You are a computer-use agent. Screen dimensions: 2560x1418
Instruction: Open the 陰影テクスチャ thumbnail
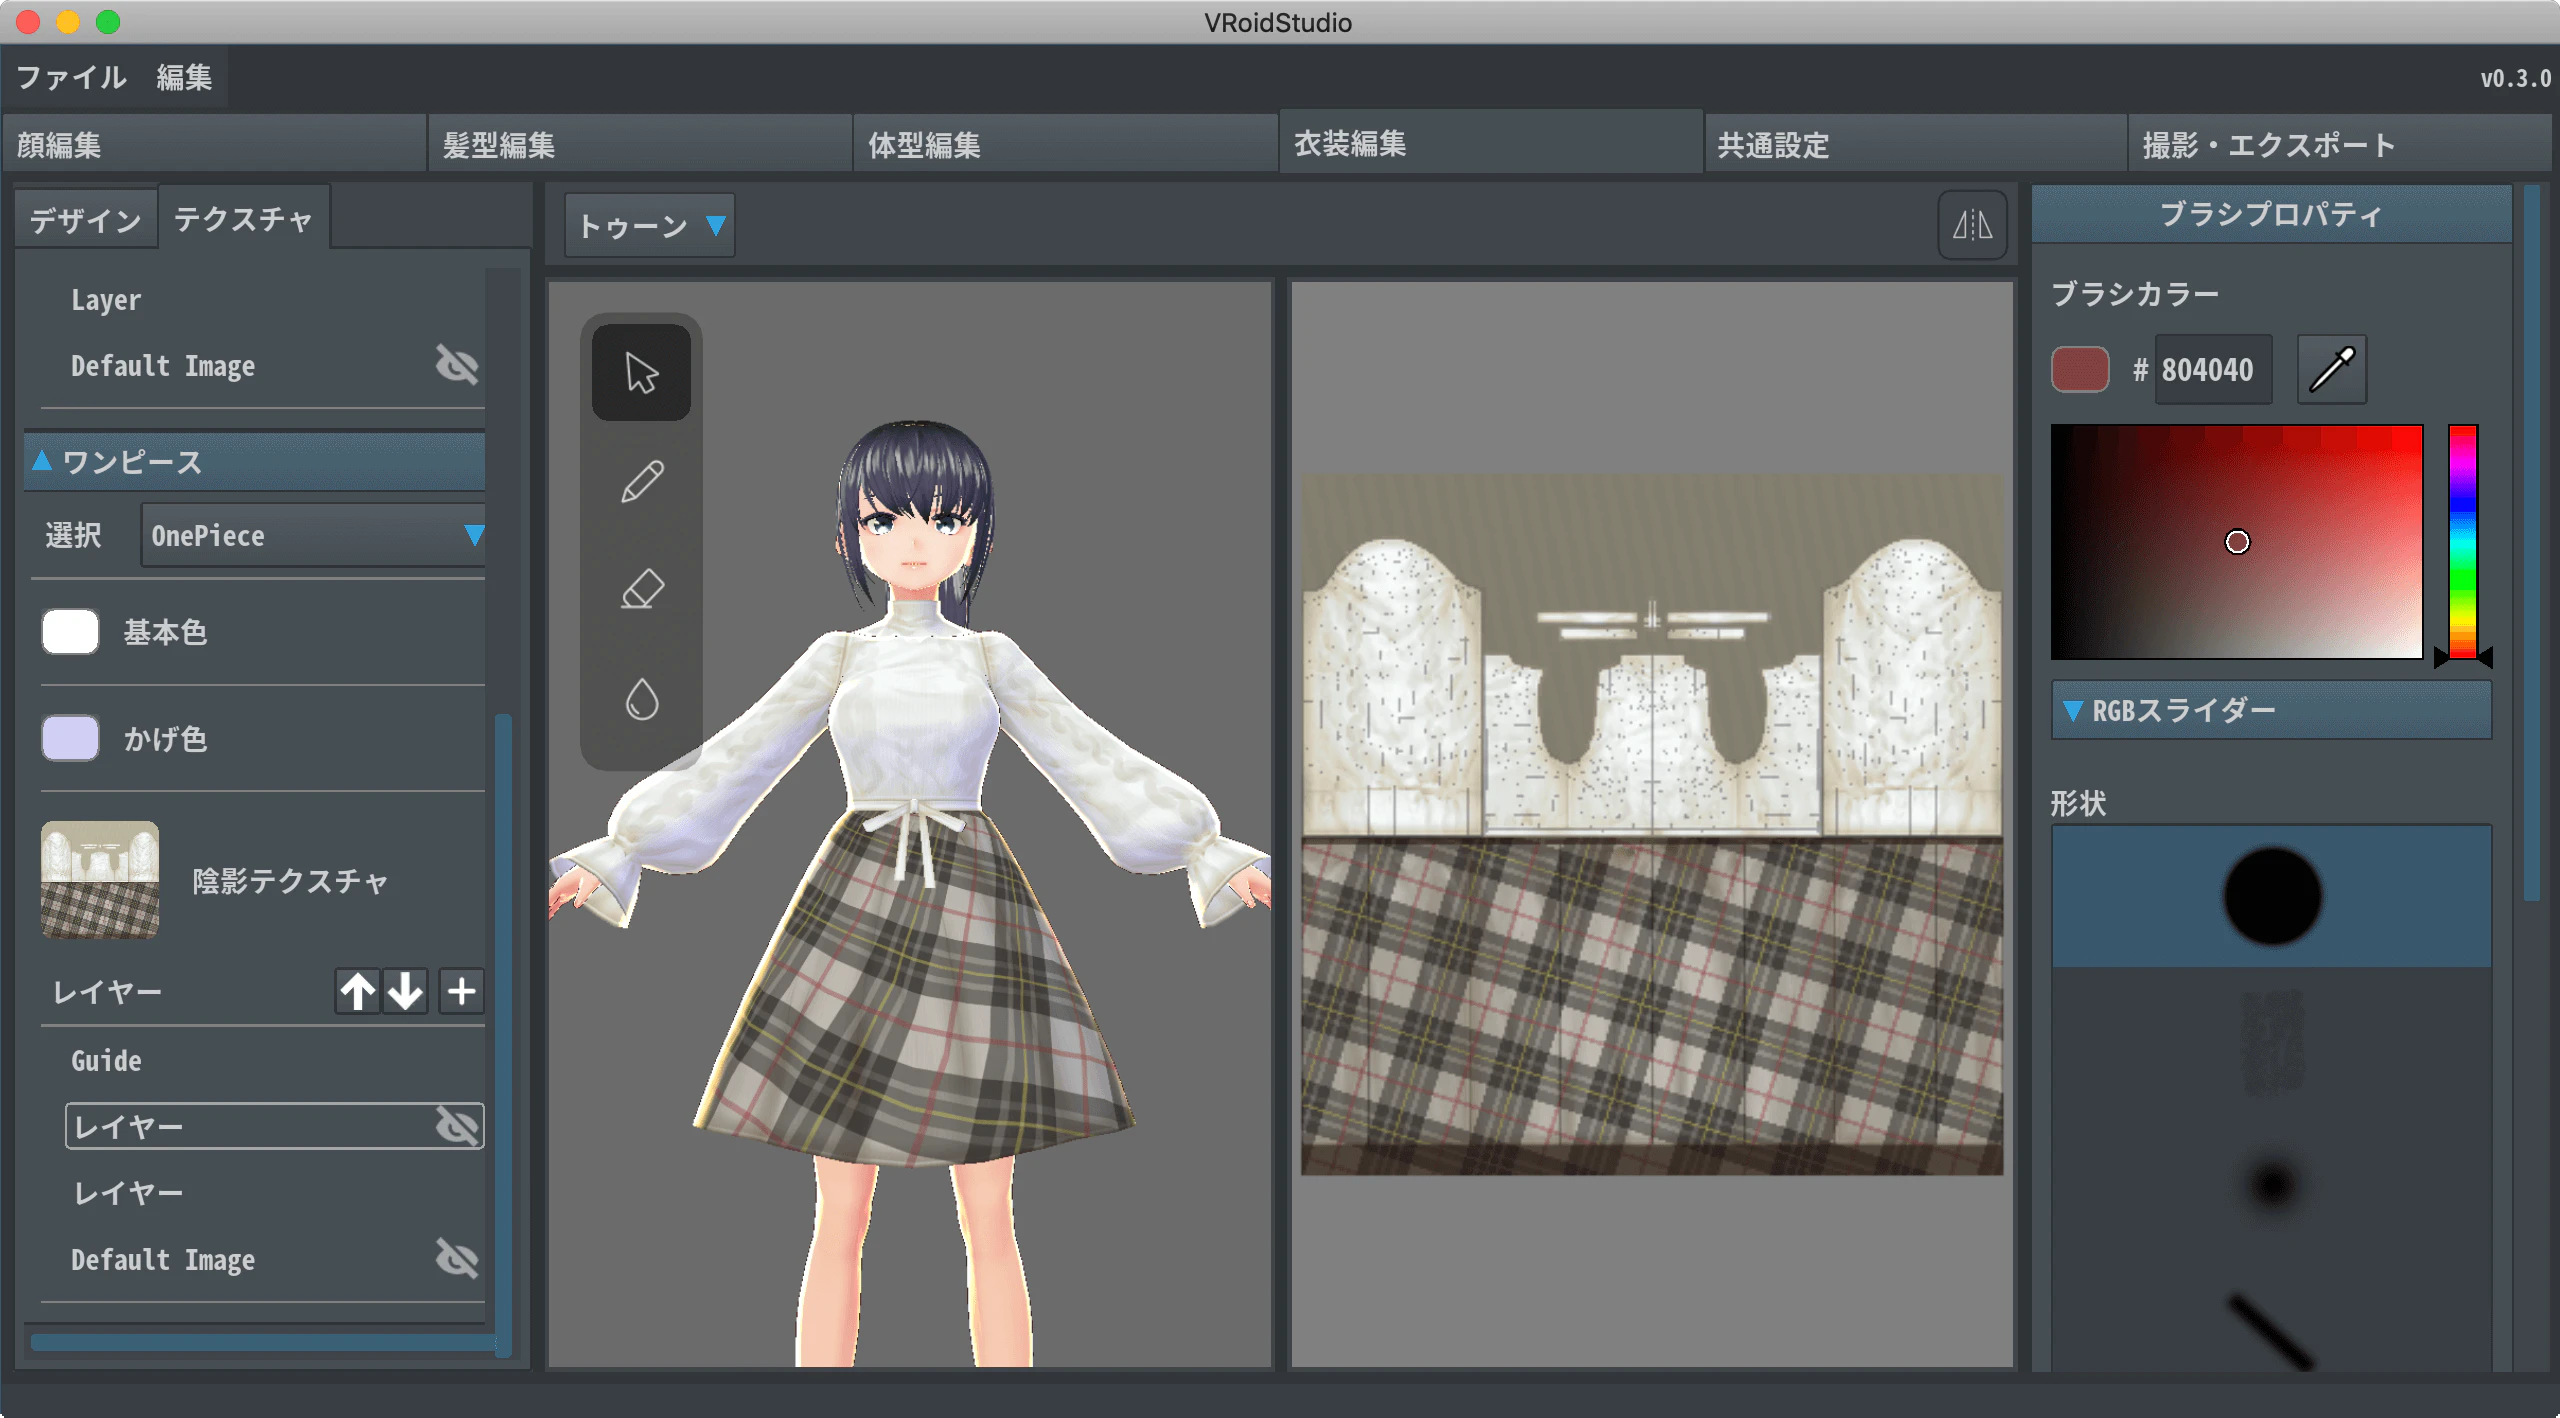click(100, 880)
